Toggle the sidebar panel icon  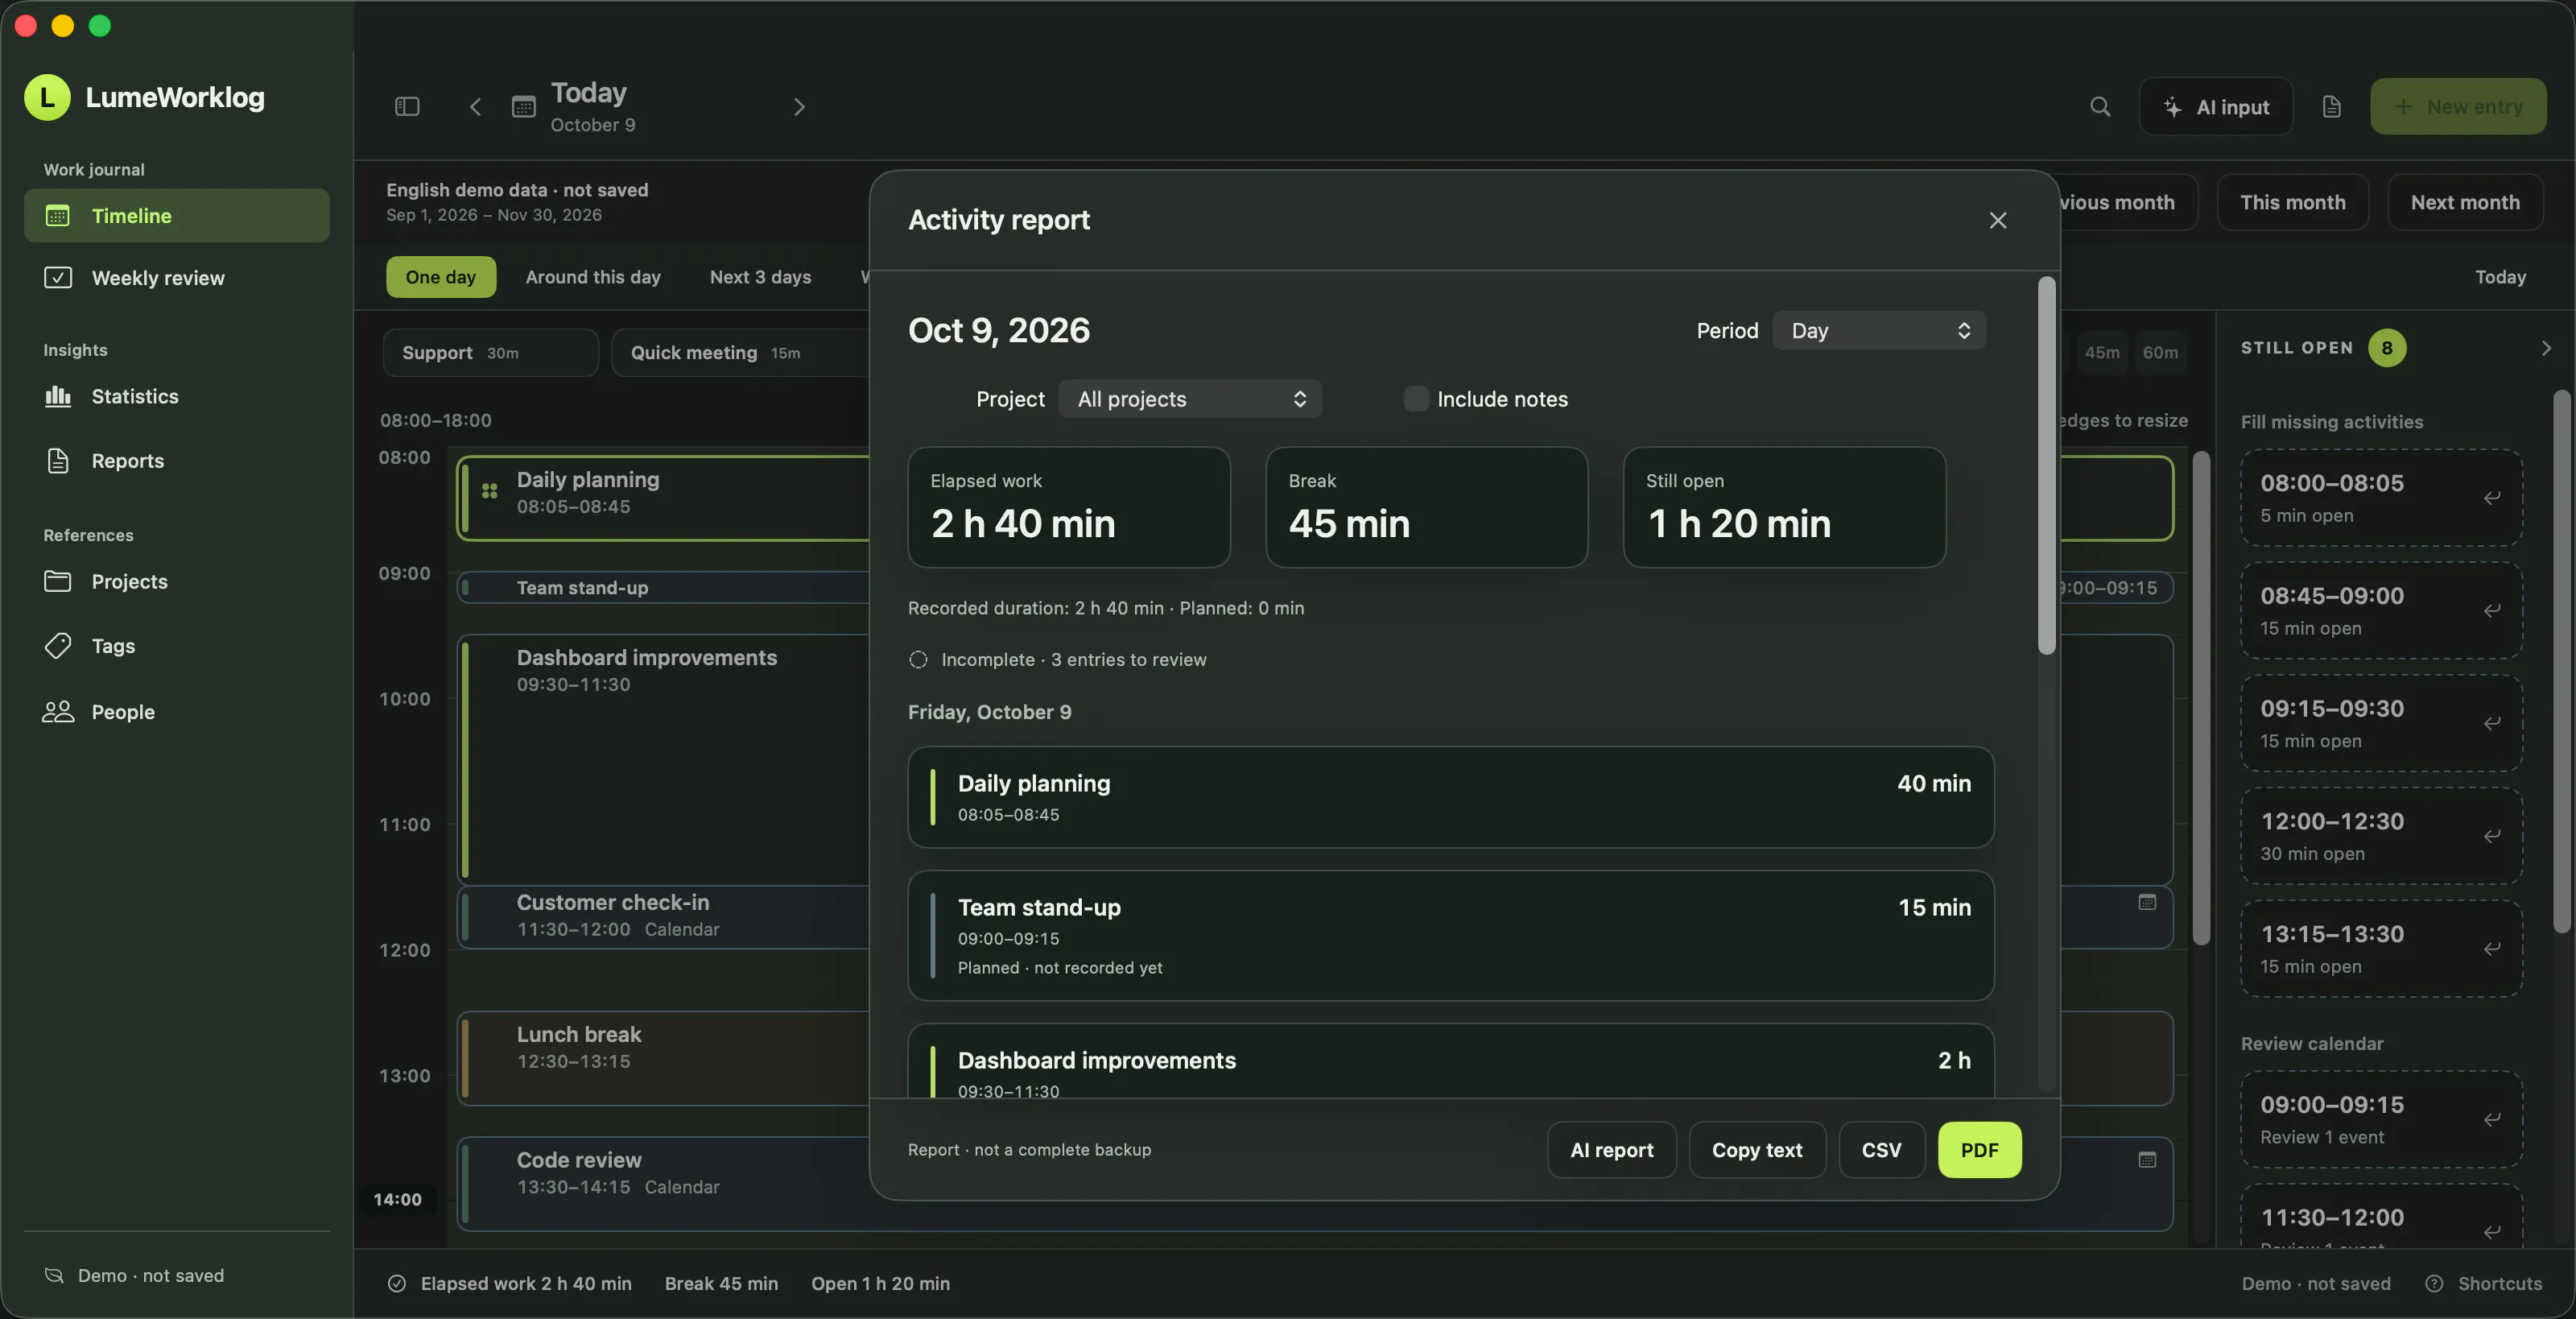tap(407, 106)
